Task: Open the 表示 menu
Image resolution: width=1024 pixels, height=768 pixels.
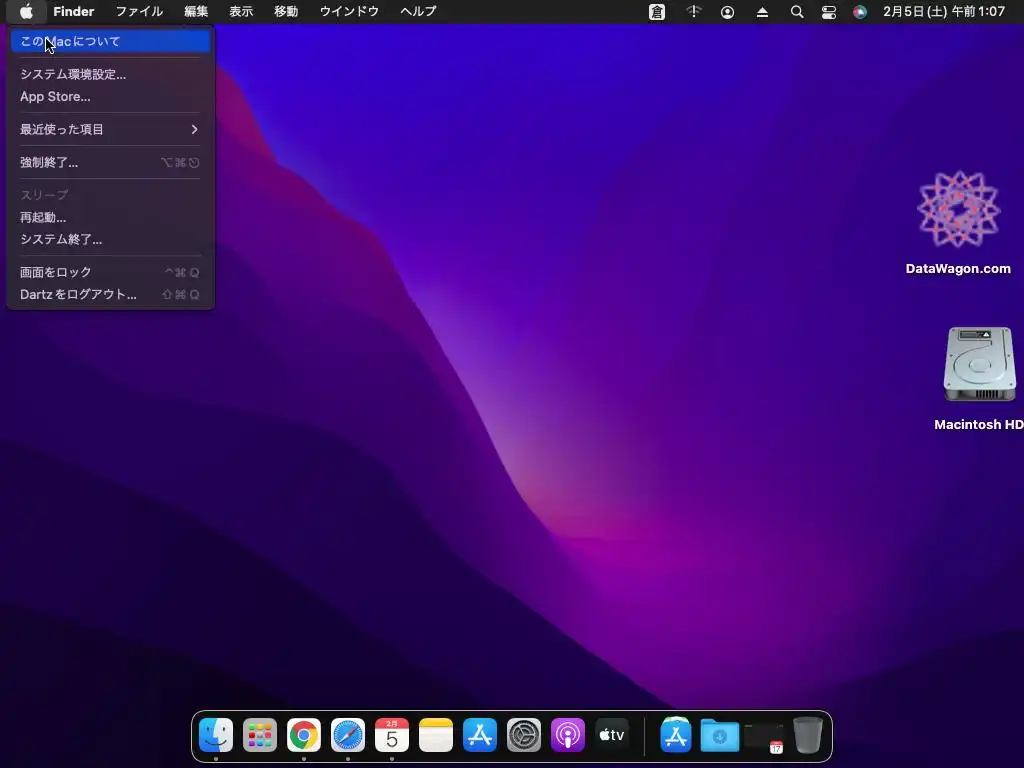Action: pos(241,11)
